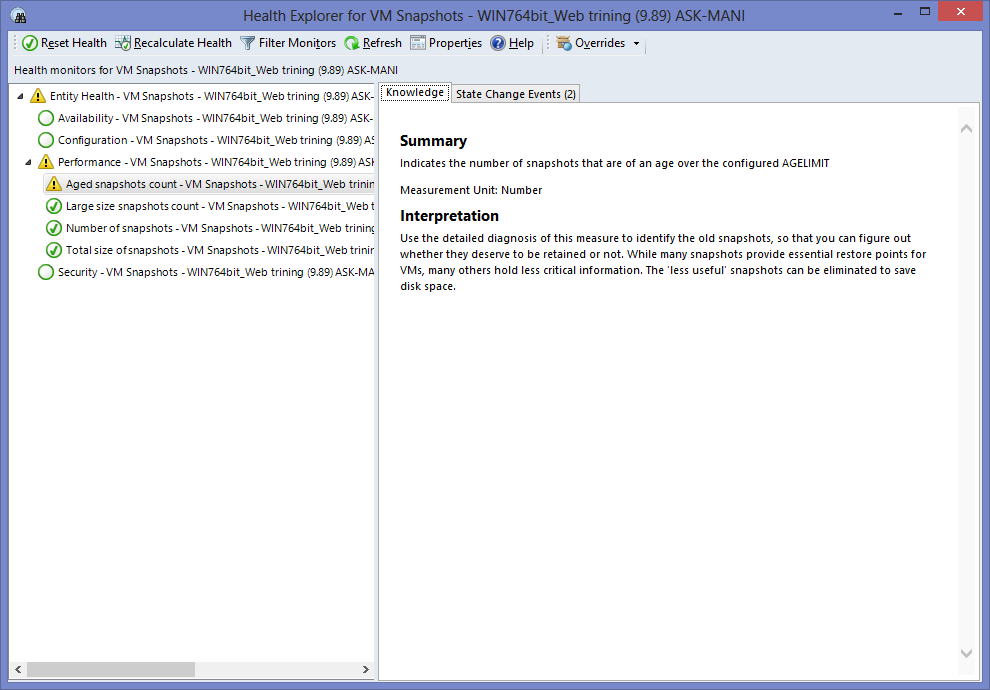Click the Overrides toolbar icon
Image resolution: width=990 pixels, height=690 pixels.
pos(564,43)
